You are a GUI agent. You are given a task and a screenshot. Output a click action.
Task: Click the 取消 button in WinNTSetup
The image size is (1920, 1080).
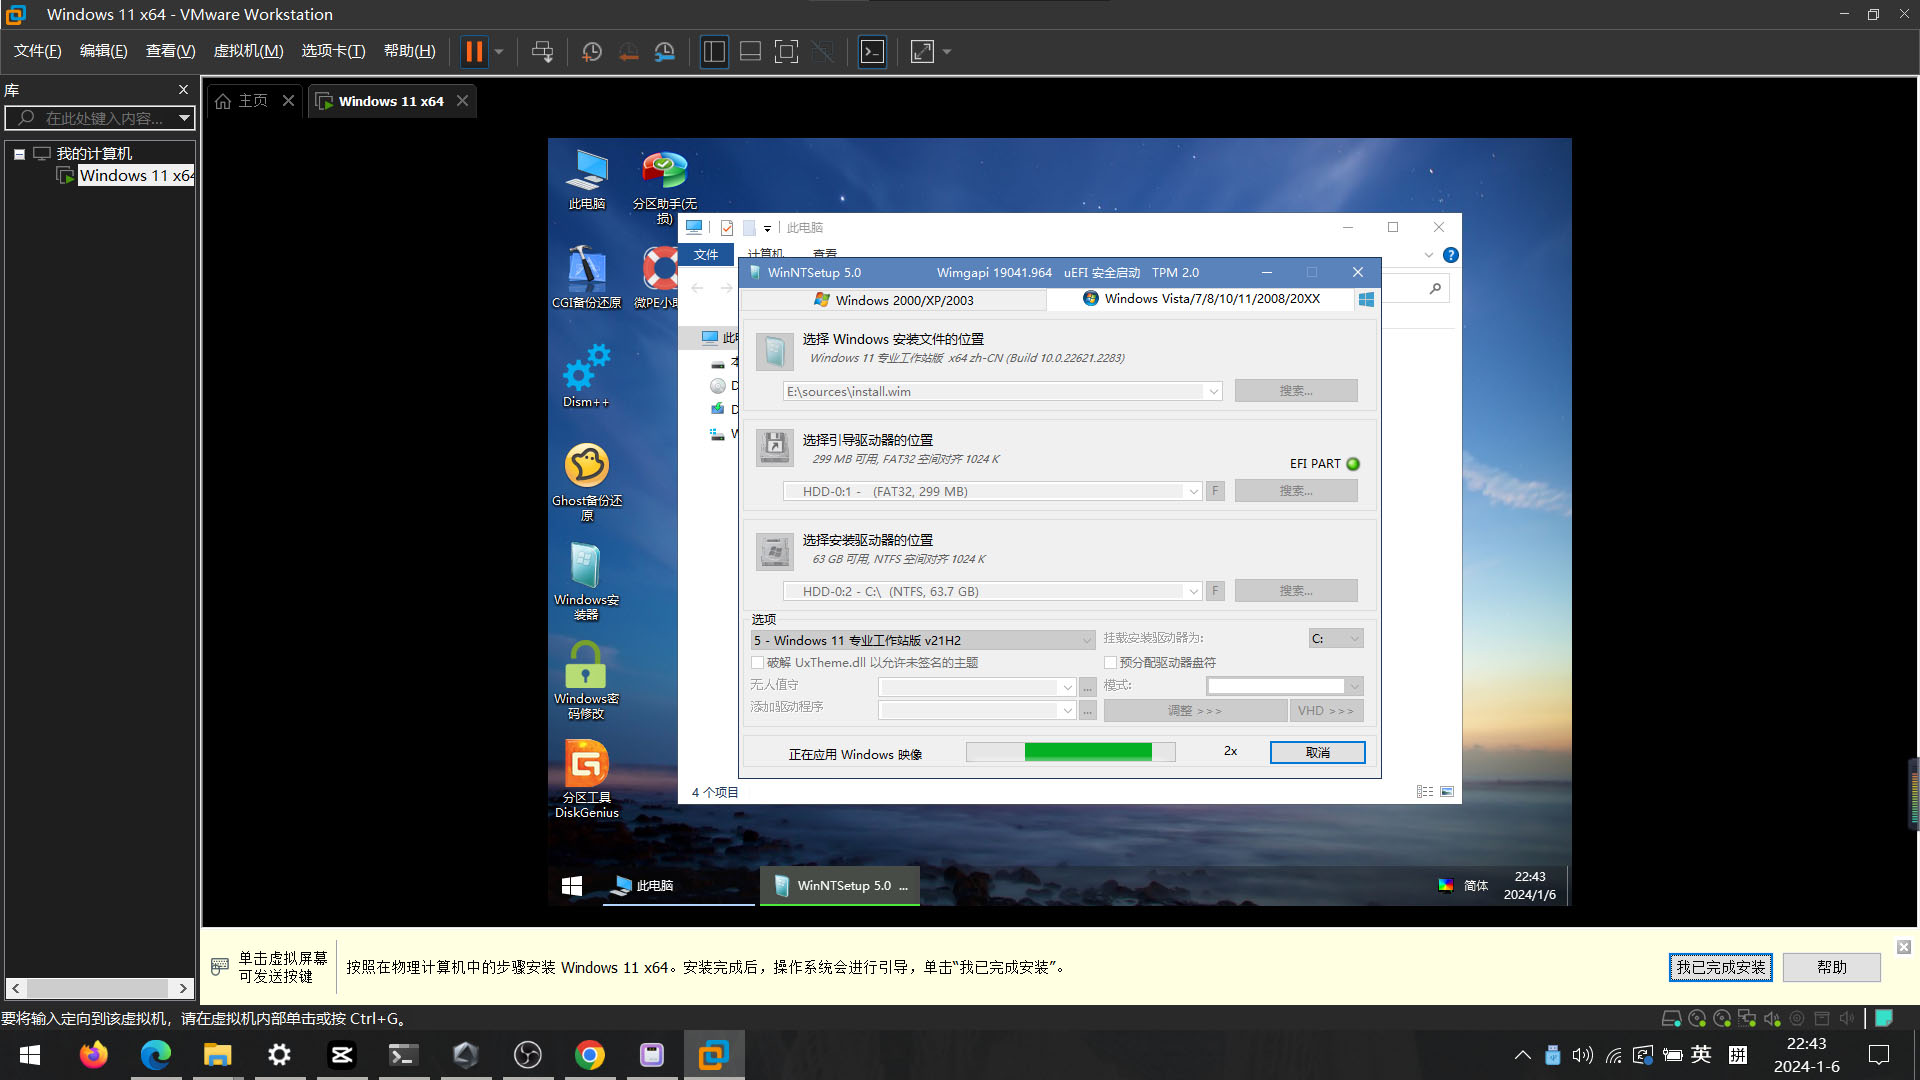click(x=1317, y=753)
